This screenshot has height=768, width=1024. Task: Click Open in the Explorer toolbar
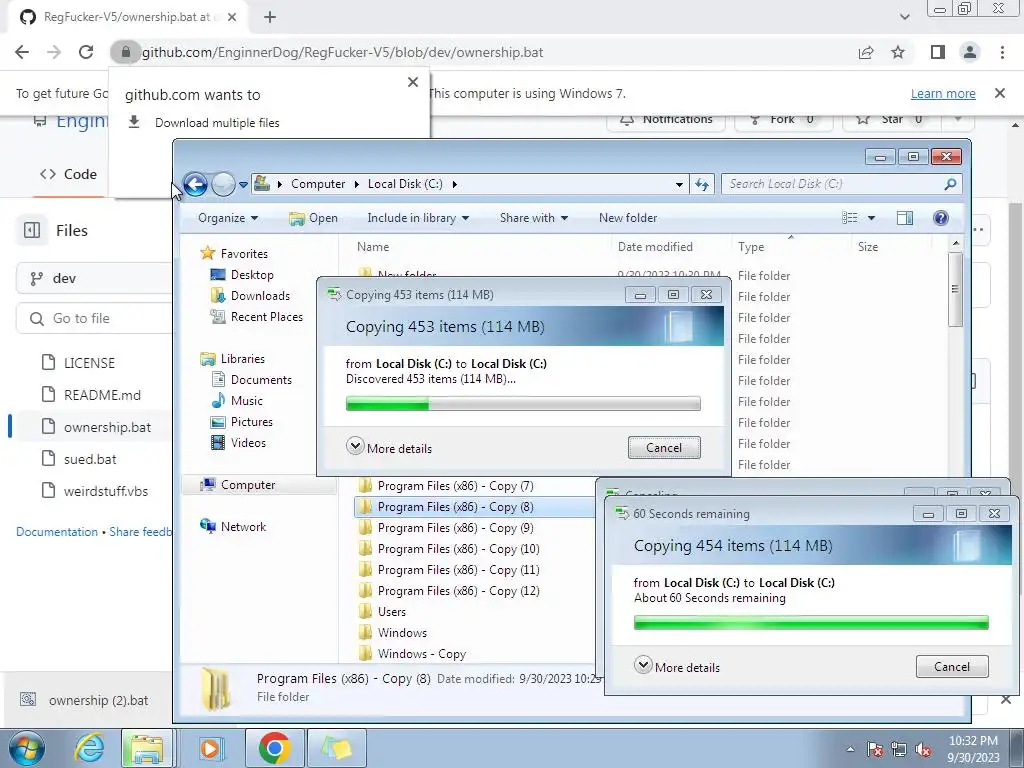[313, 218]
